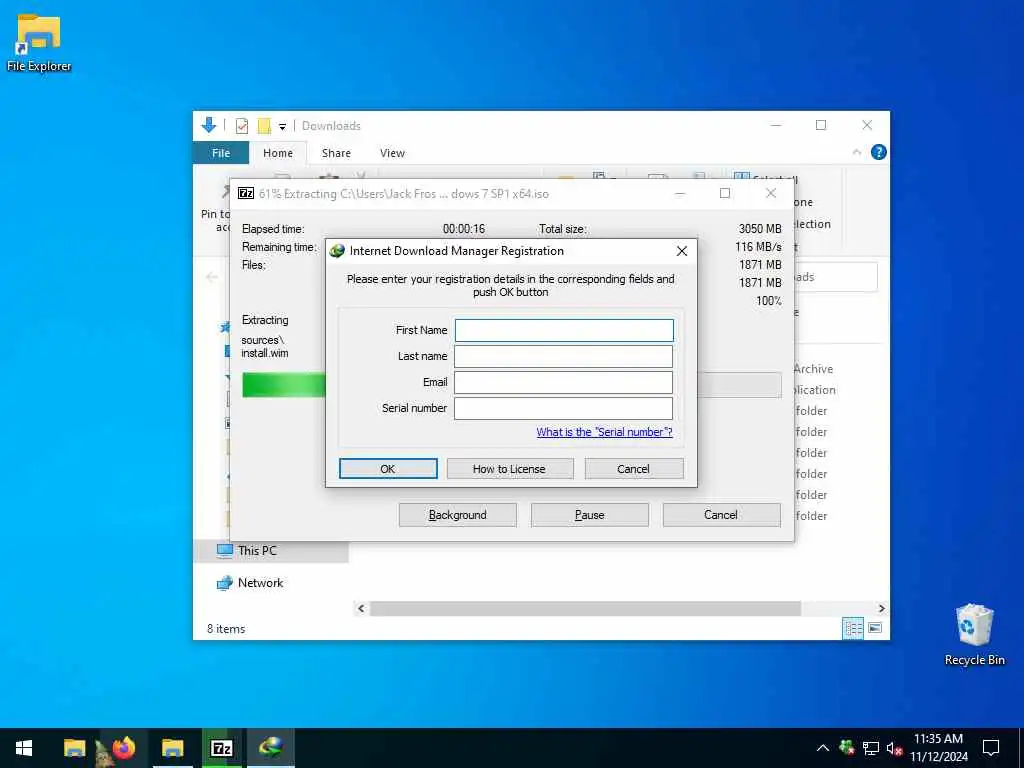Click the New Folder quick-access icon
This screenshot has height=768, width=1024.
coord(264,125)
